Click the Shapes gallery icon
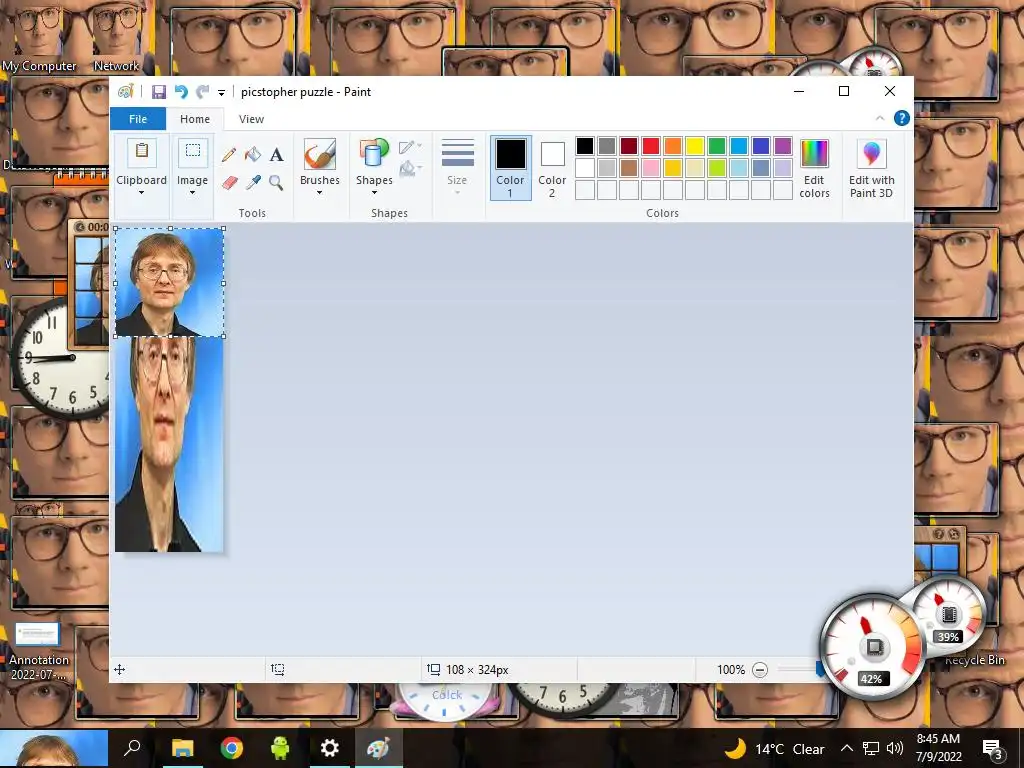 [374, 154]
